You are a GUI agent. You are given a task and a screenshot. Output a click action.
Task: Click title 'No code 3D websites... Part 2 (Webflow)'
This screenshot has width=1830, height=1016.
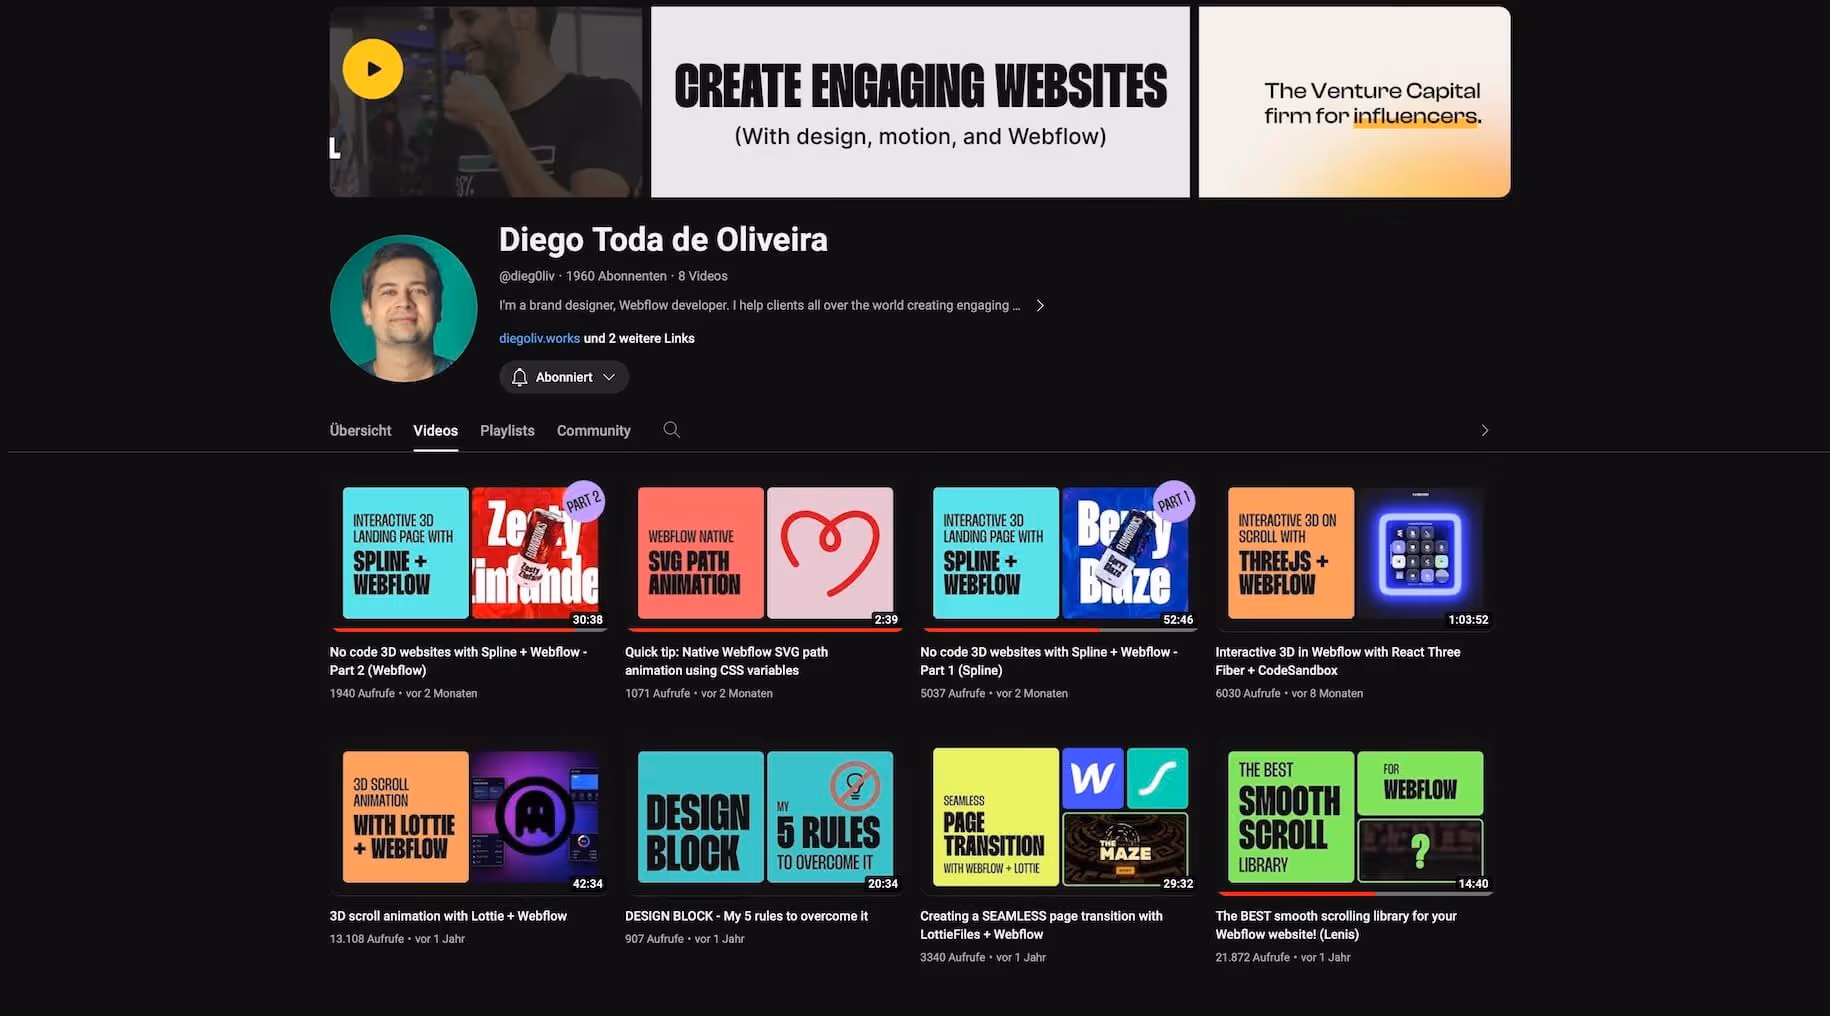[x=459, y=661]
